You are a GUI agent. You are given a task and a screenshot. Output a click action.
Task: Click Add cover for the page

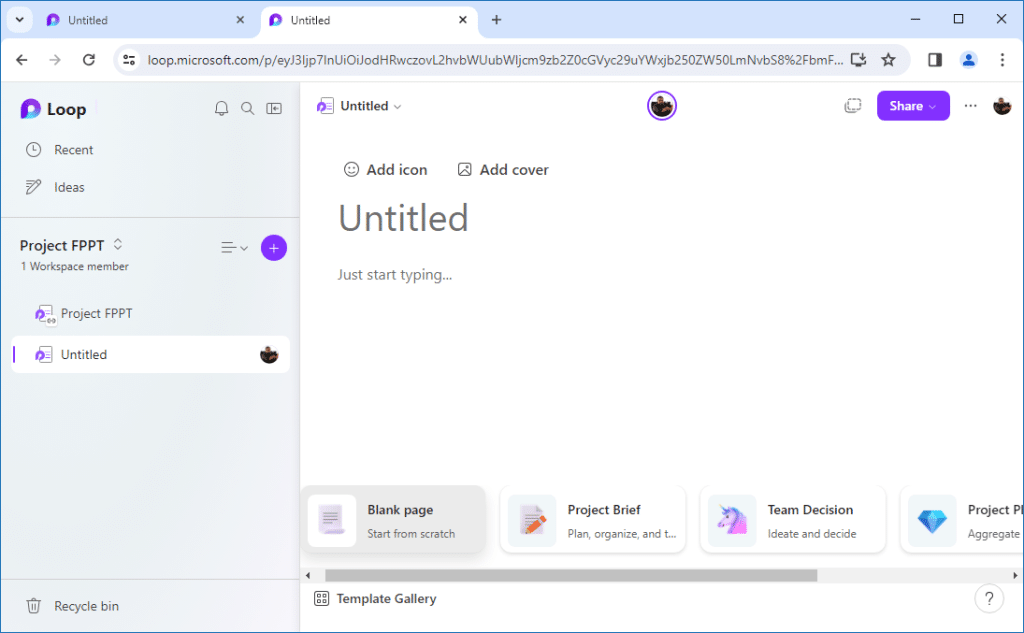502,169
